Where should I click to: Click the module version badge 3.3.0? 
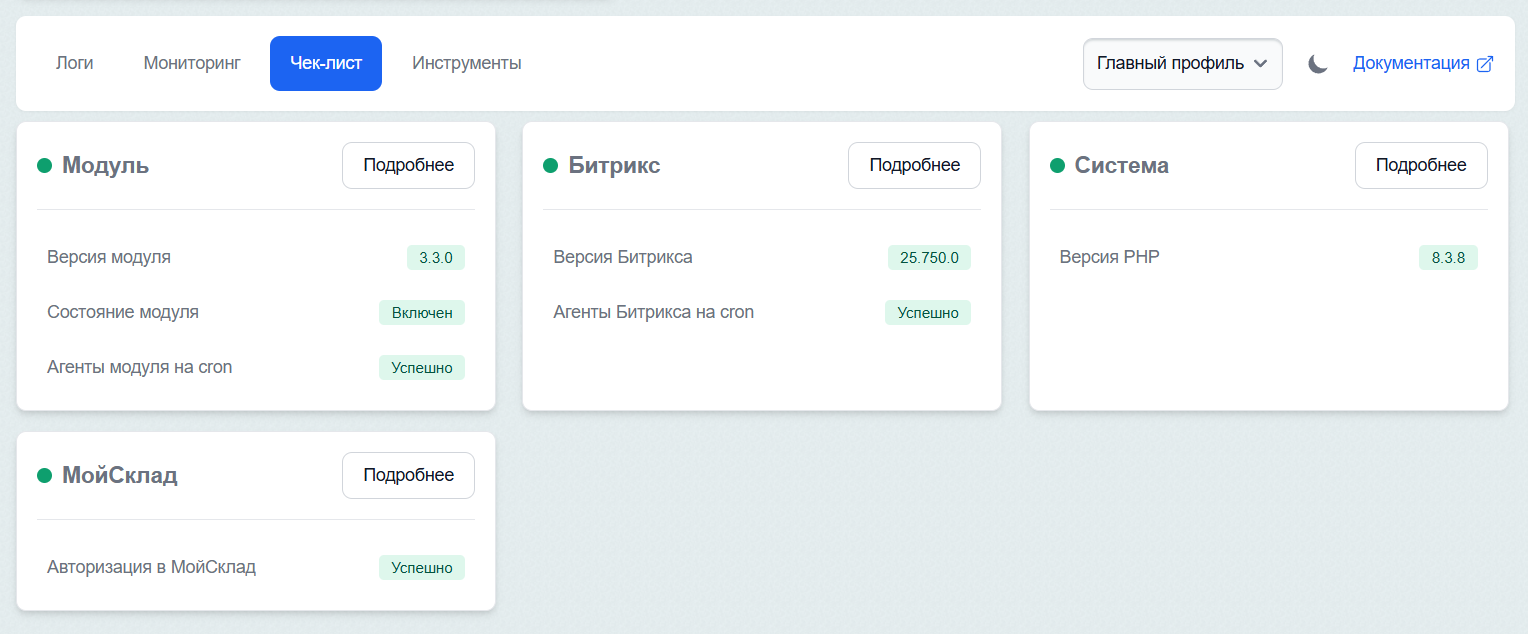coord(436,258)
